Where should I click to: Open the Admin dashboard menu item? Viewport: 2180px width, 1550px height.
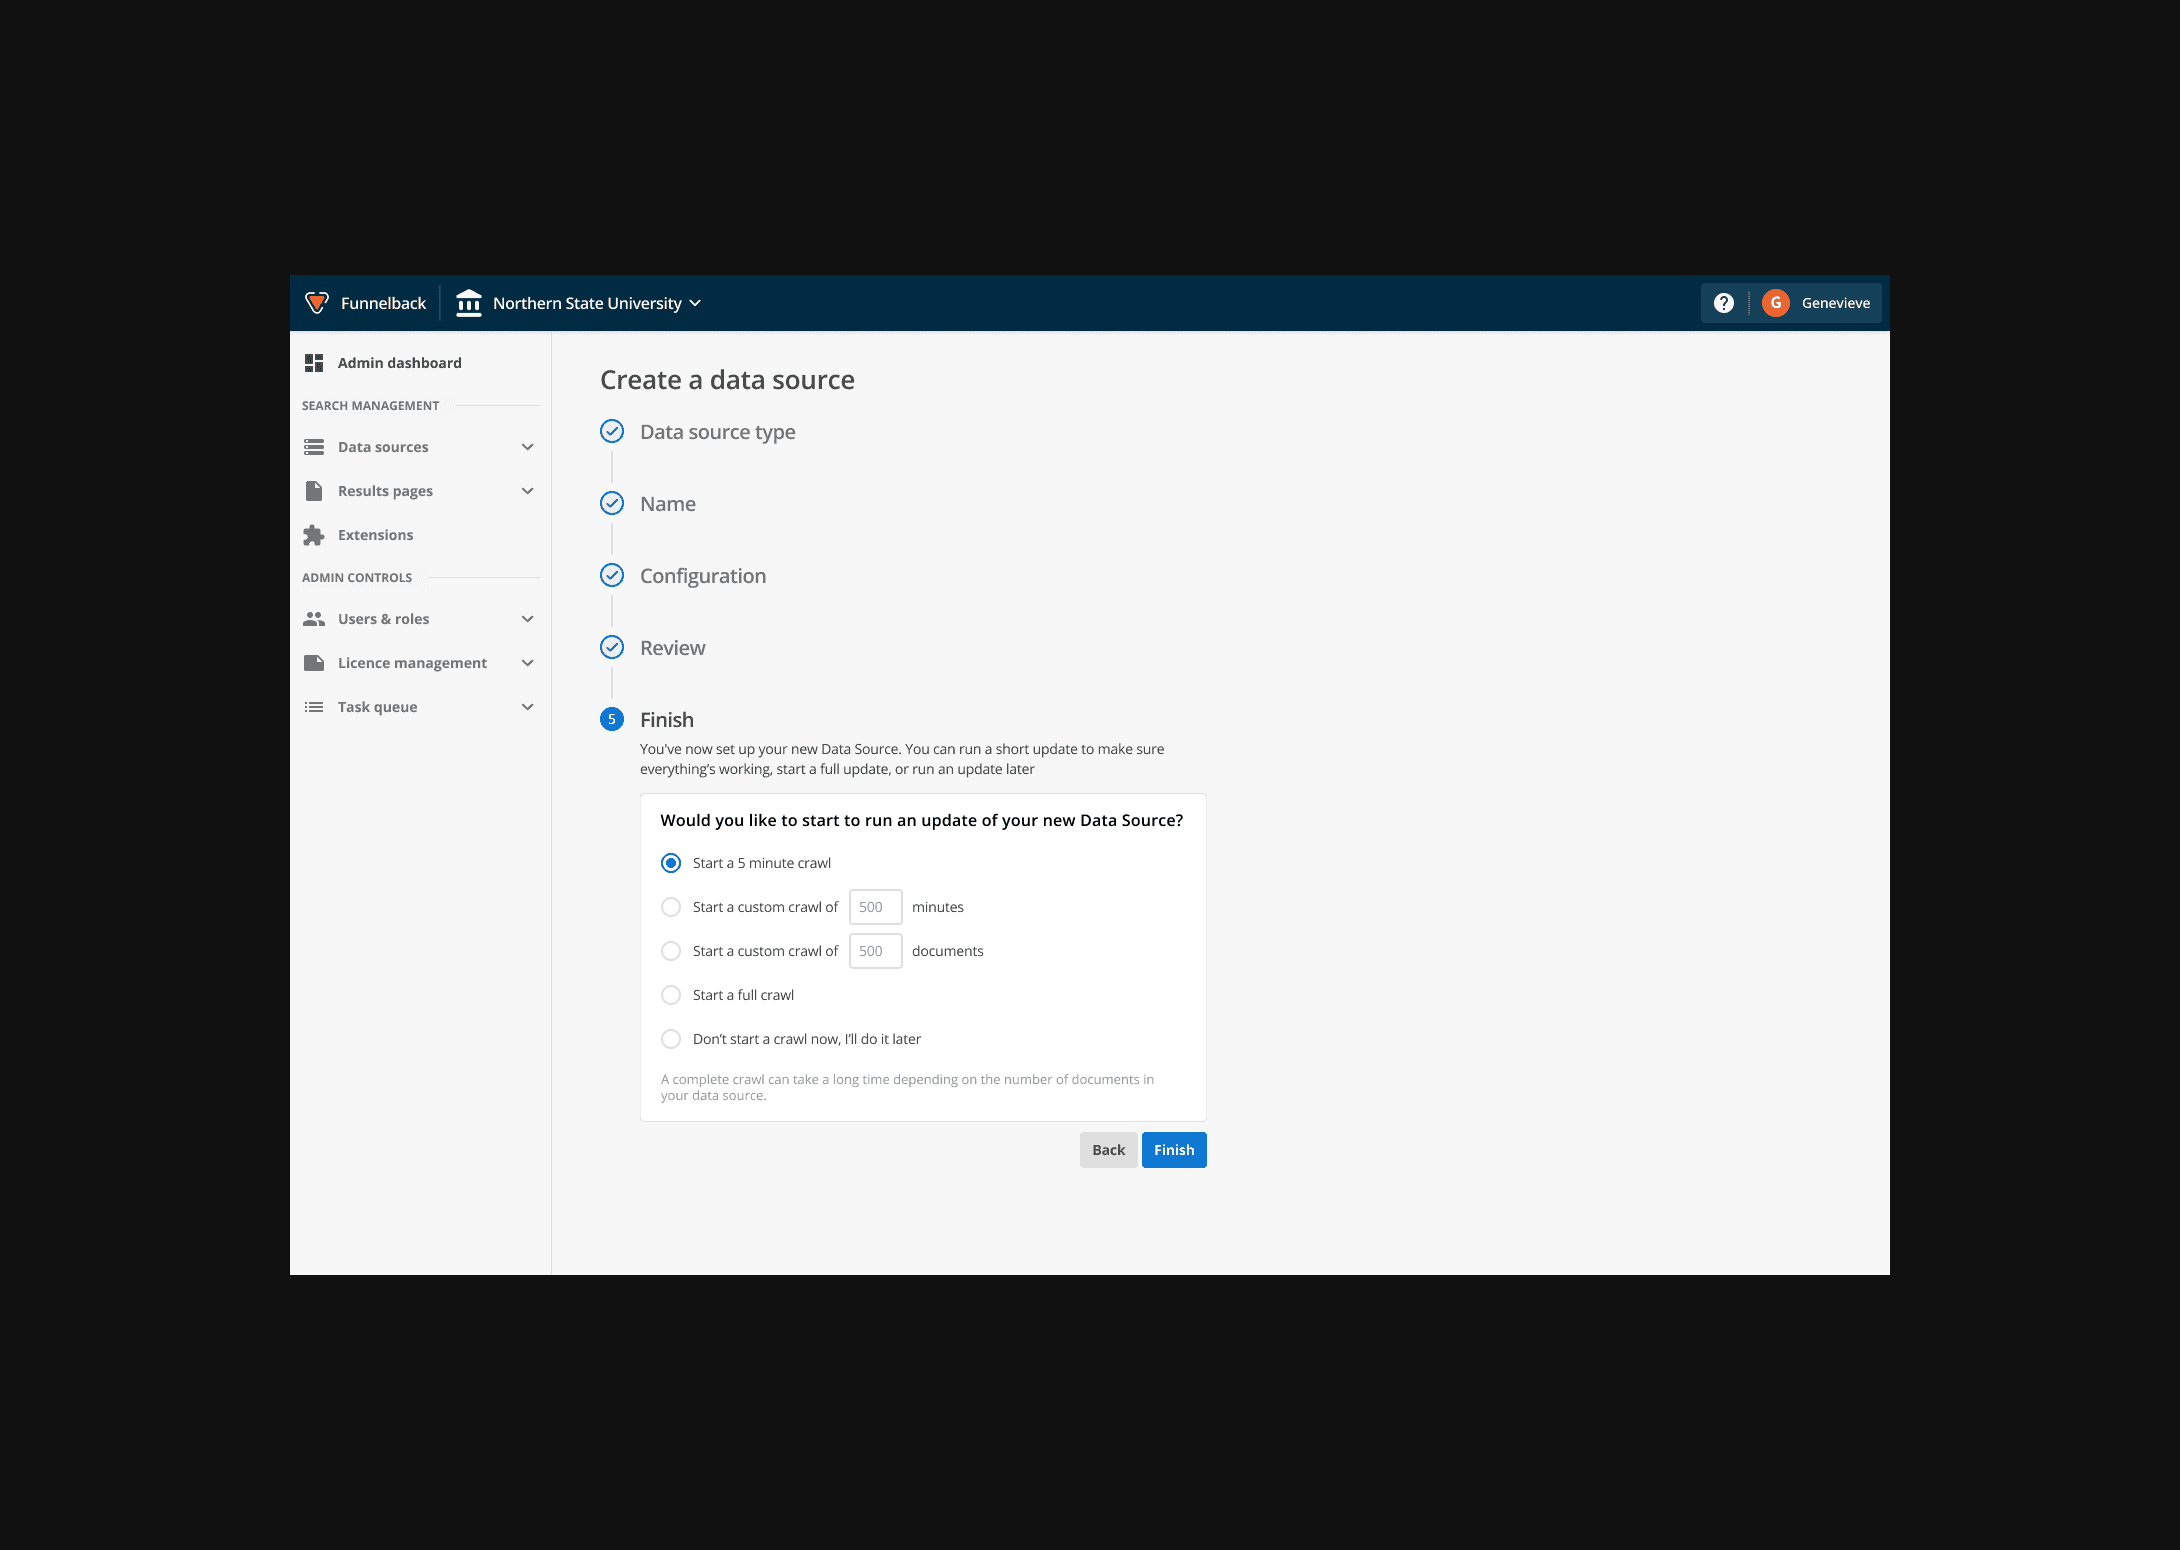(399, 363)
